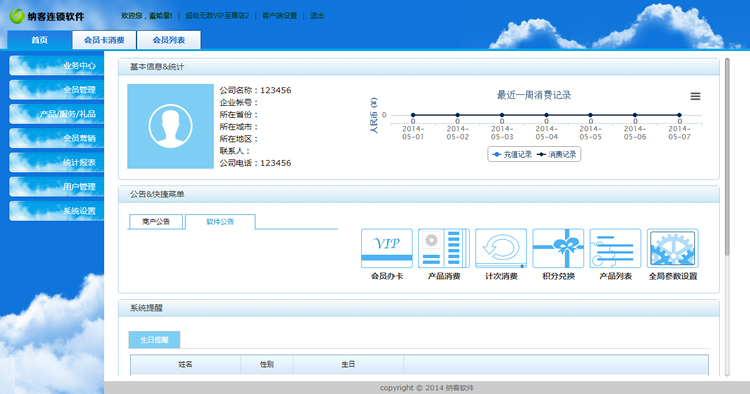Open the 产品列表 shortcut icon
This screenshot has width=750, height=394.
pyautogui.click(x=615, y=248)
